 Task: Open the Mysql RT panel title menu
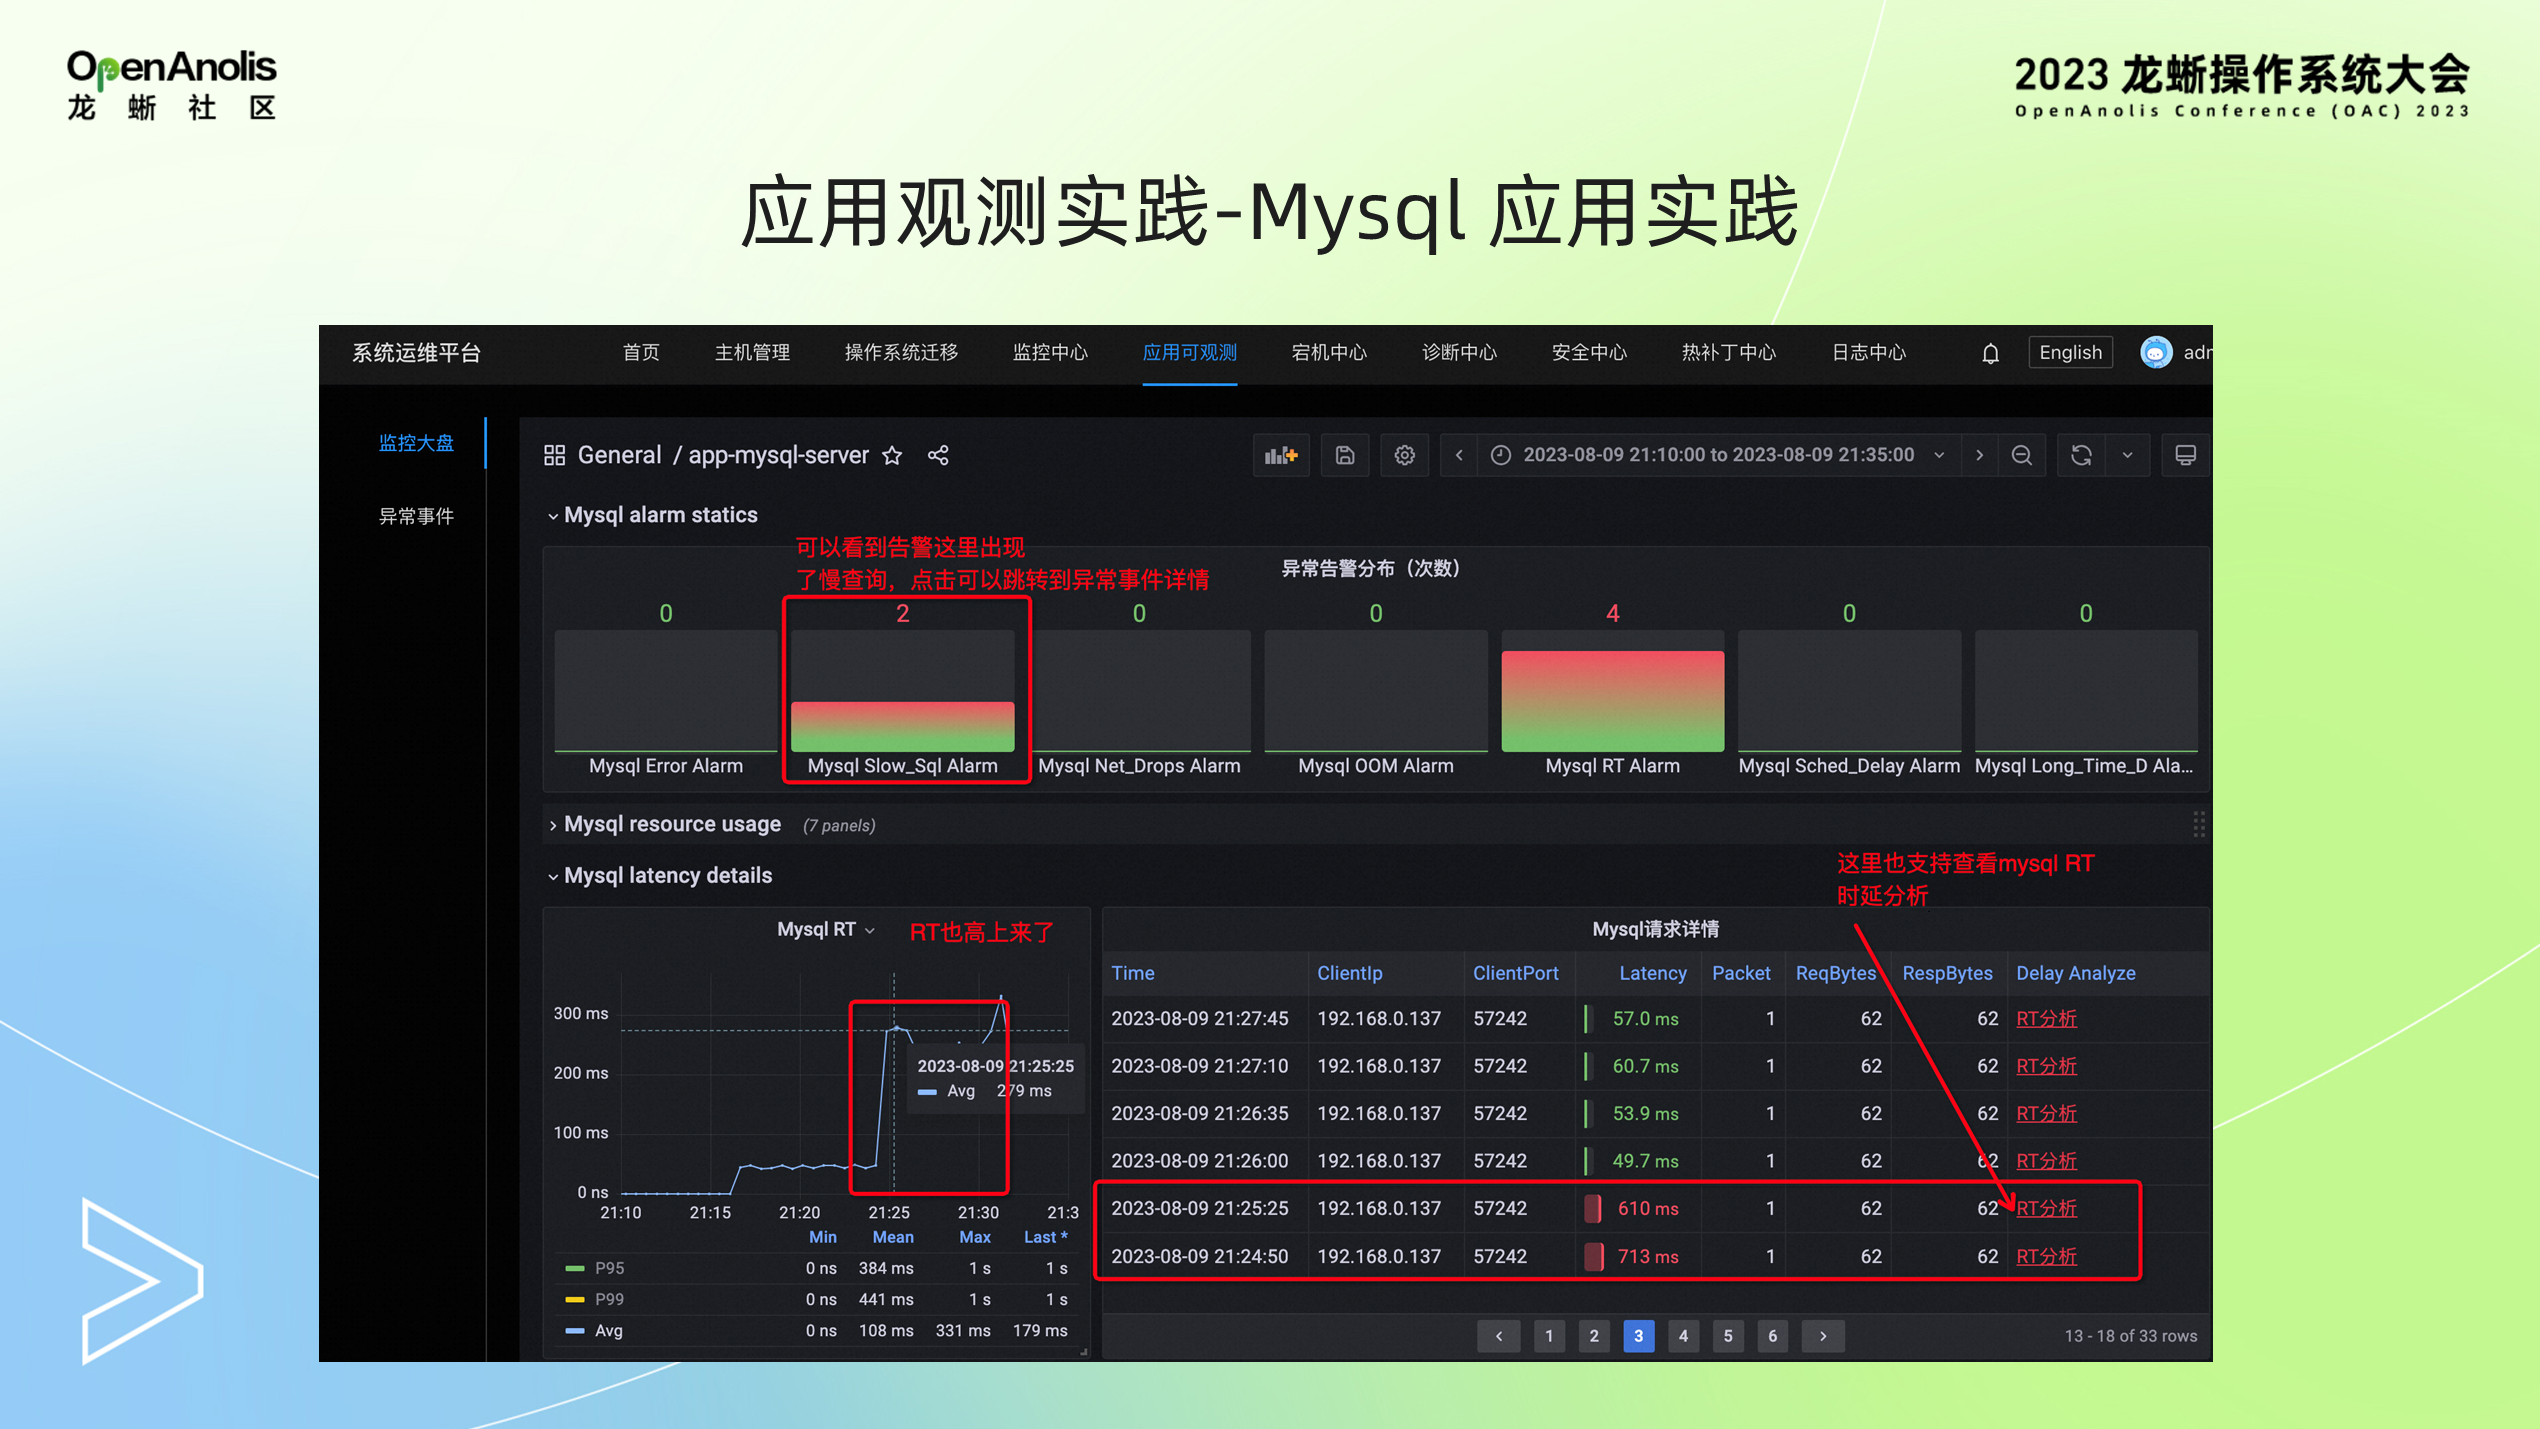(x=826, y=929)
